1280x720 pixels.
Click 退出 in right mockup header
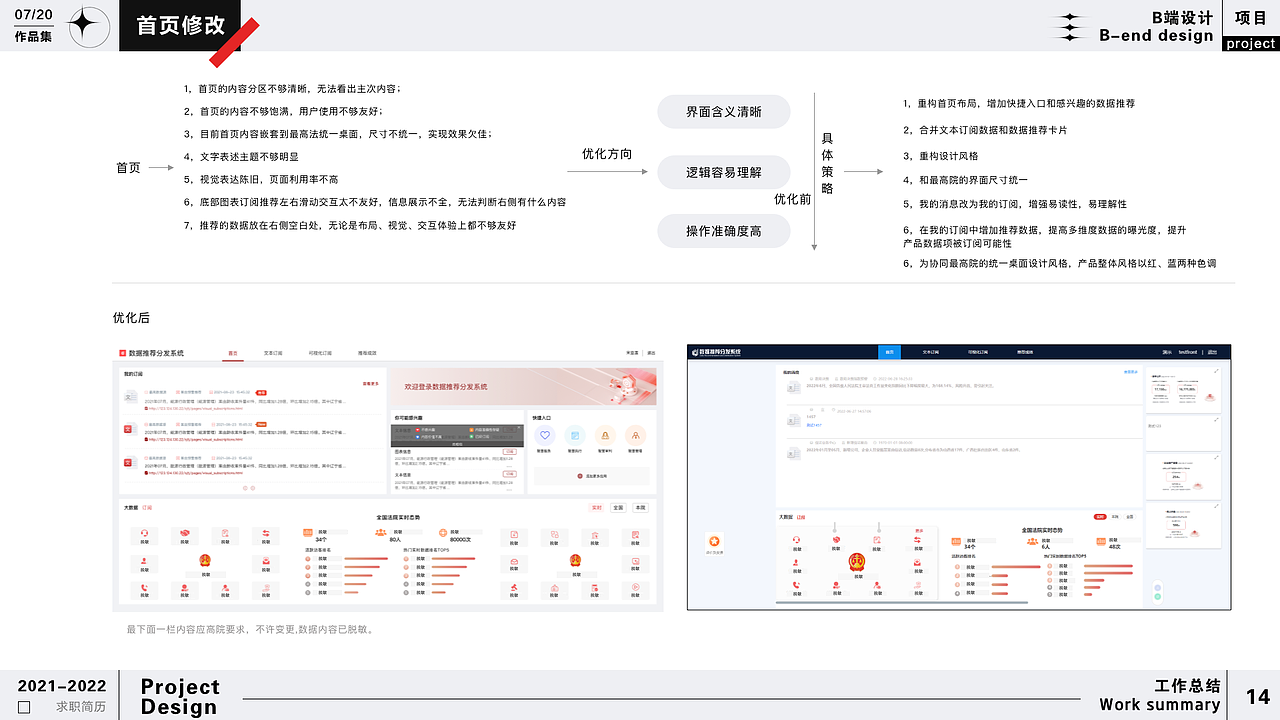[x=1212, y=352]
